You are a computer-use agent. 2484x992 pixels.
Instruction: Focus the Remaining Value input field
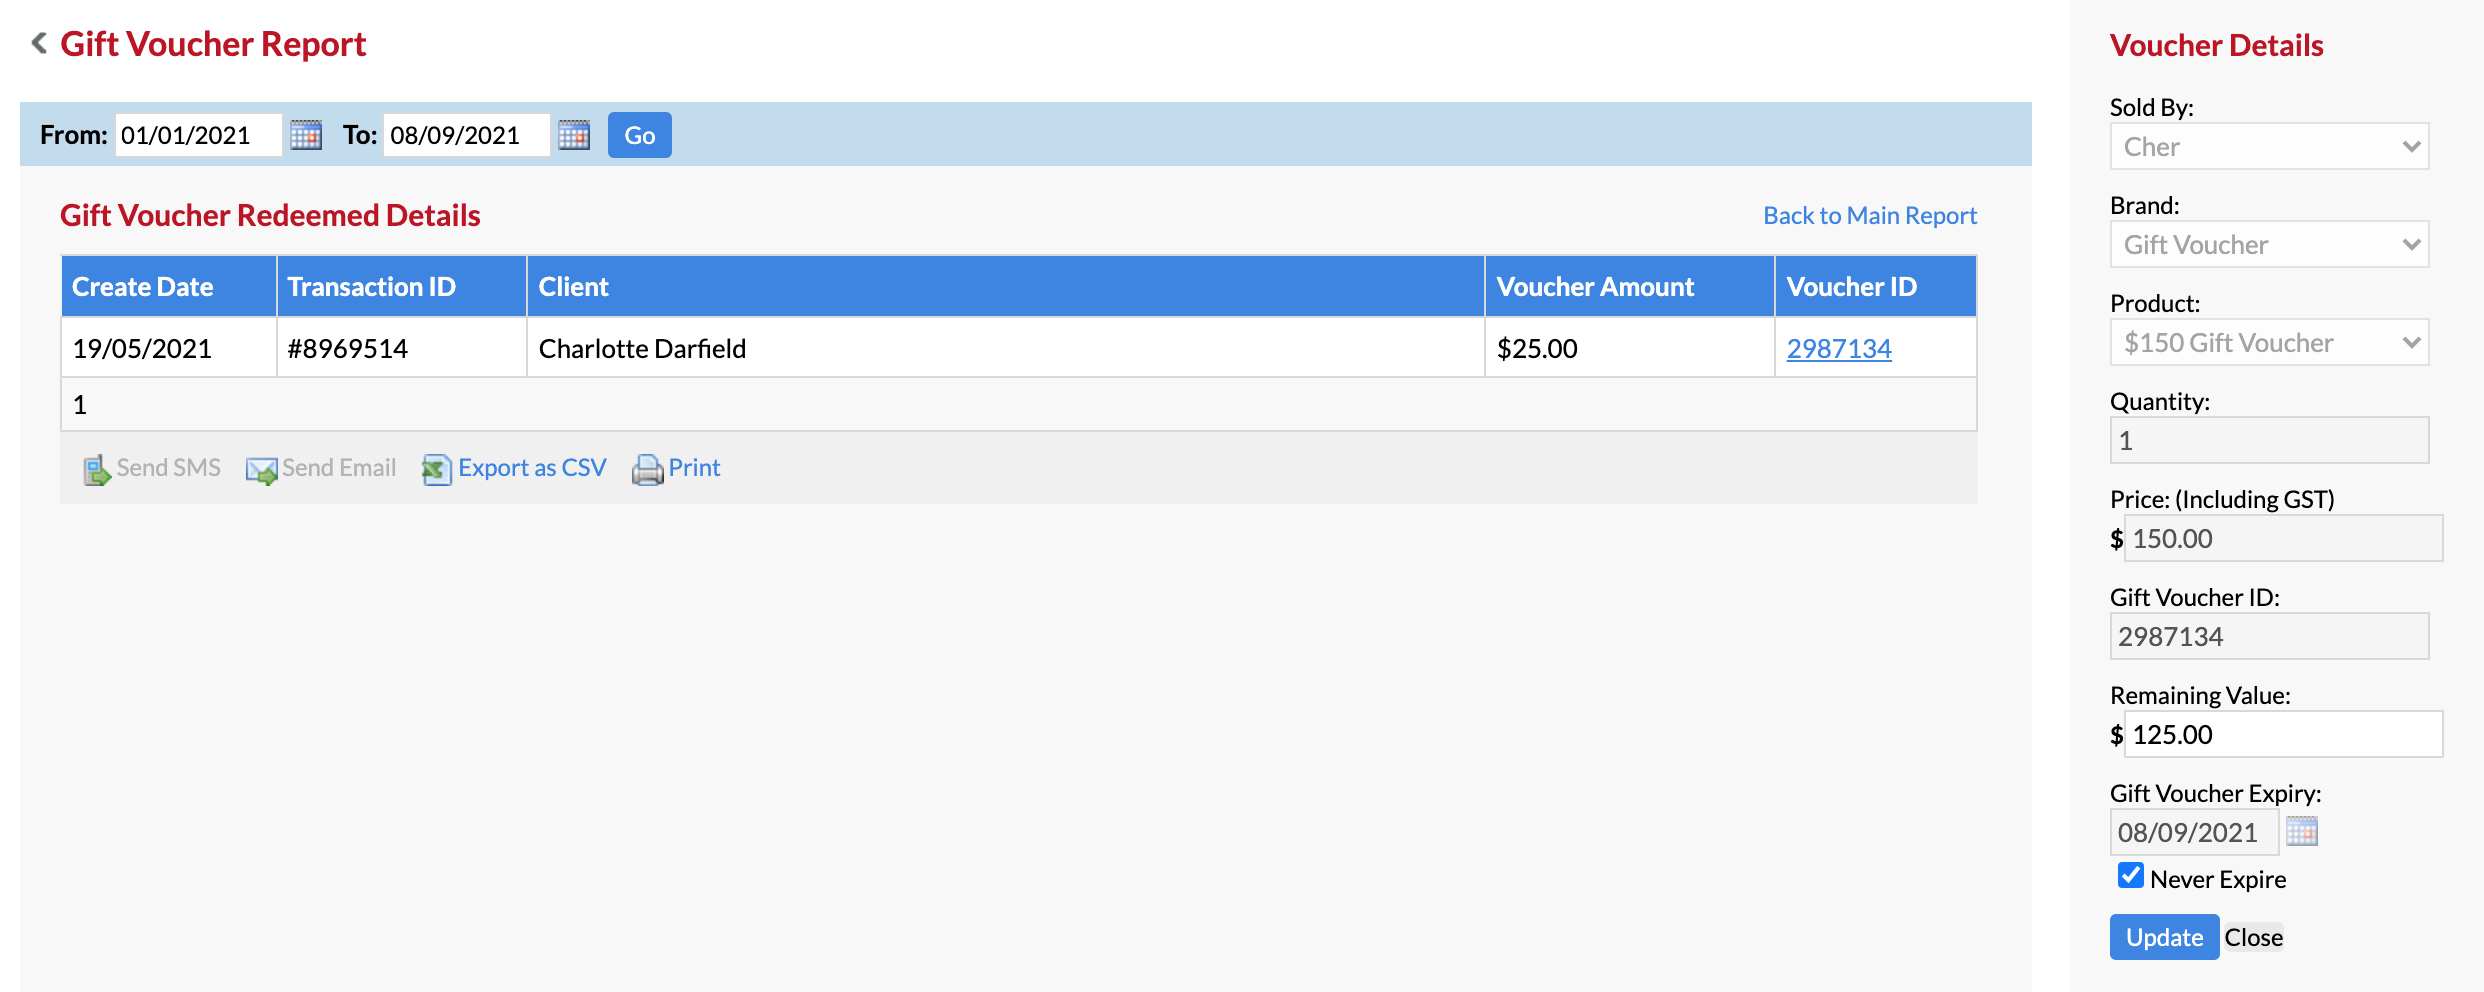coord(2283,734)
